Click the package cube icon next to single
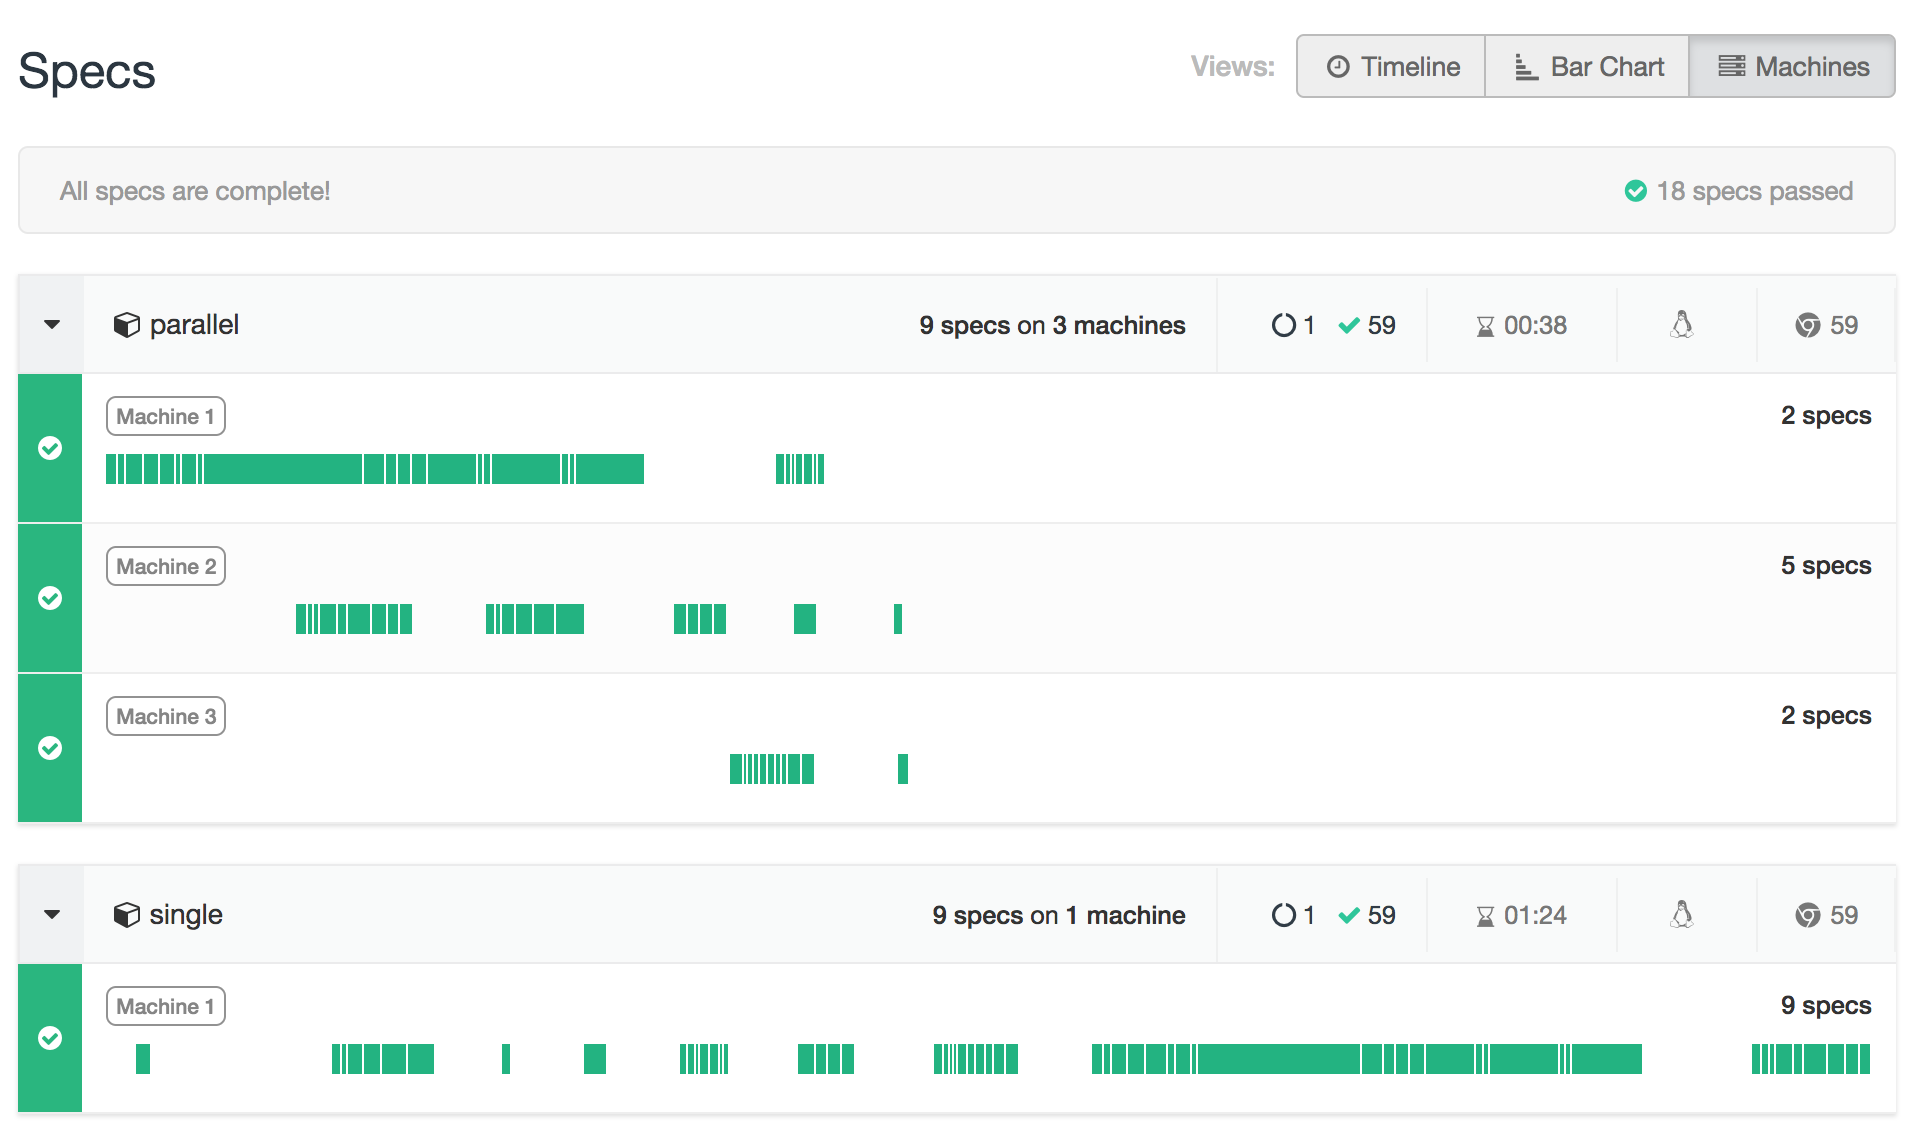1922x1134 pixels. click(127, 915)
